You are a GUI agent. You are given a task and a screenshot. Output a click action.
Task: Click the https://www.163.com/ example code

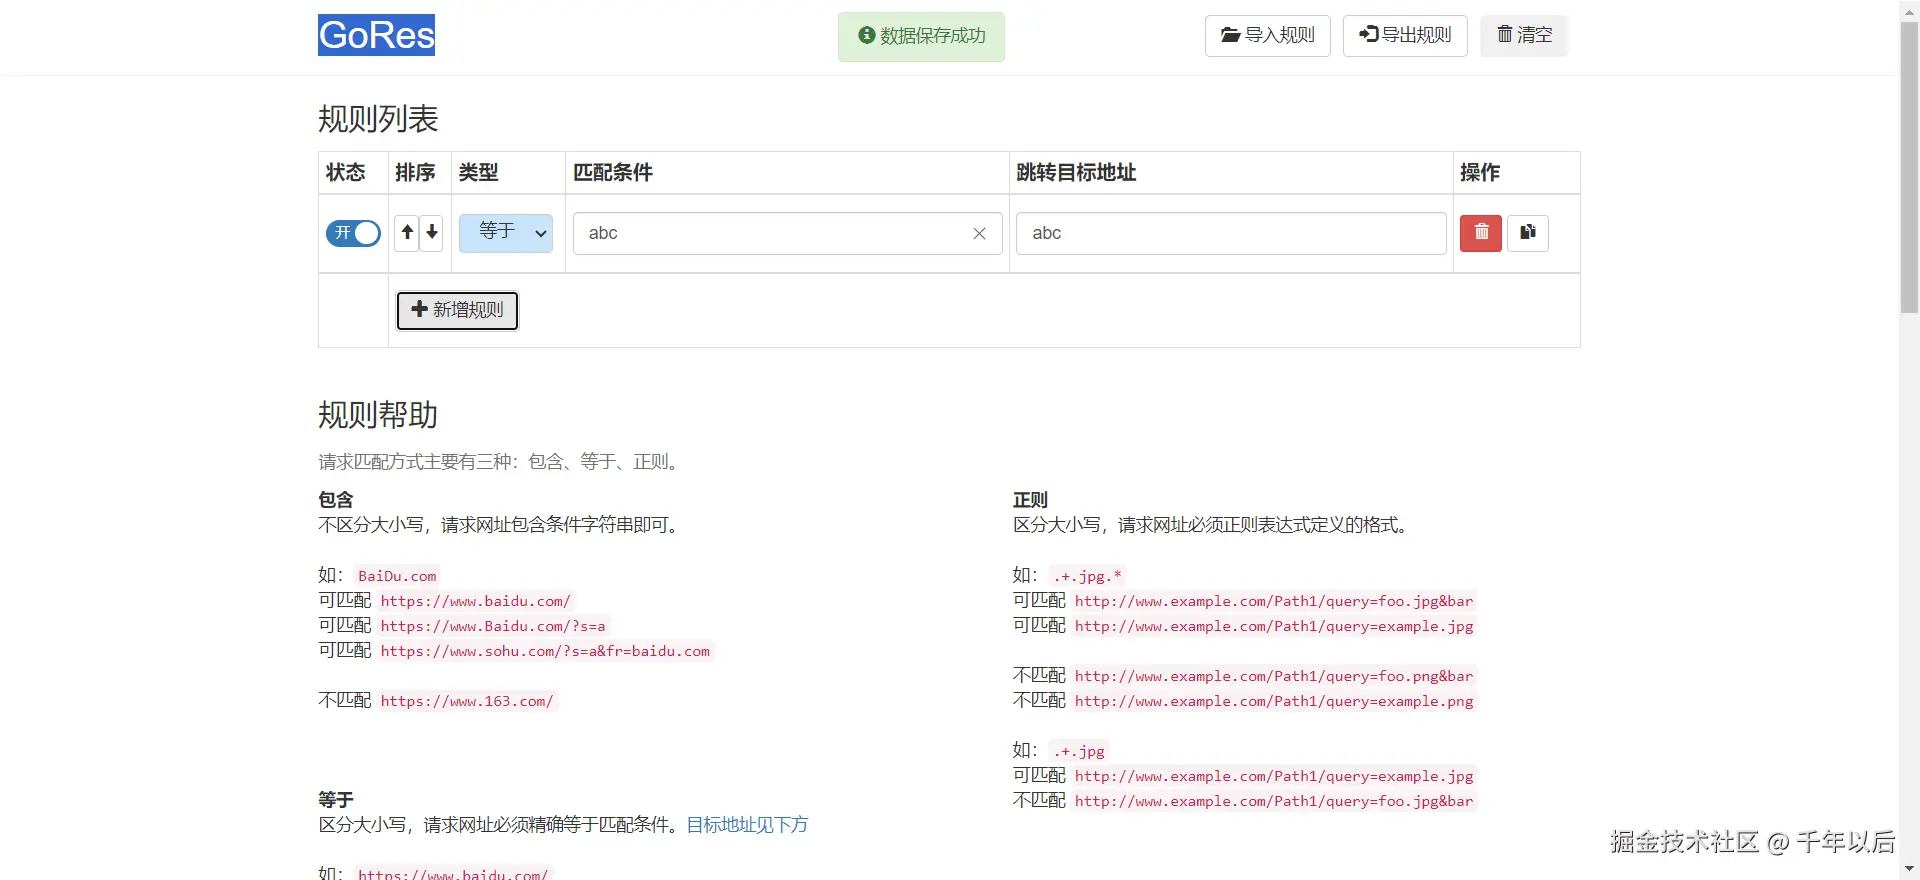466,701
